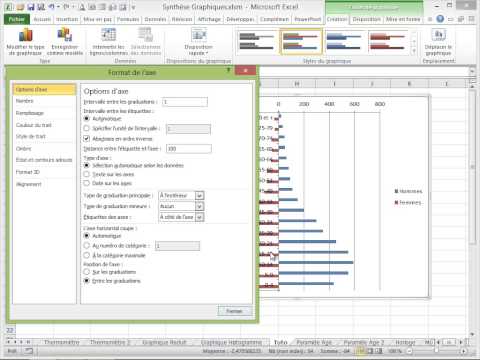Viewport: 480px width, 360px height.
Task: Select À la catégorie maximale radio
Action: (x=87, y=255)
